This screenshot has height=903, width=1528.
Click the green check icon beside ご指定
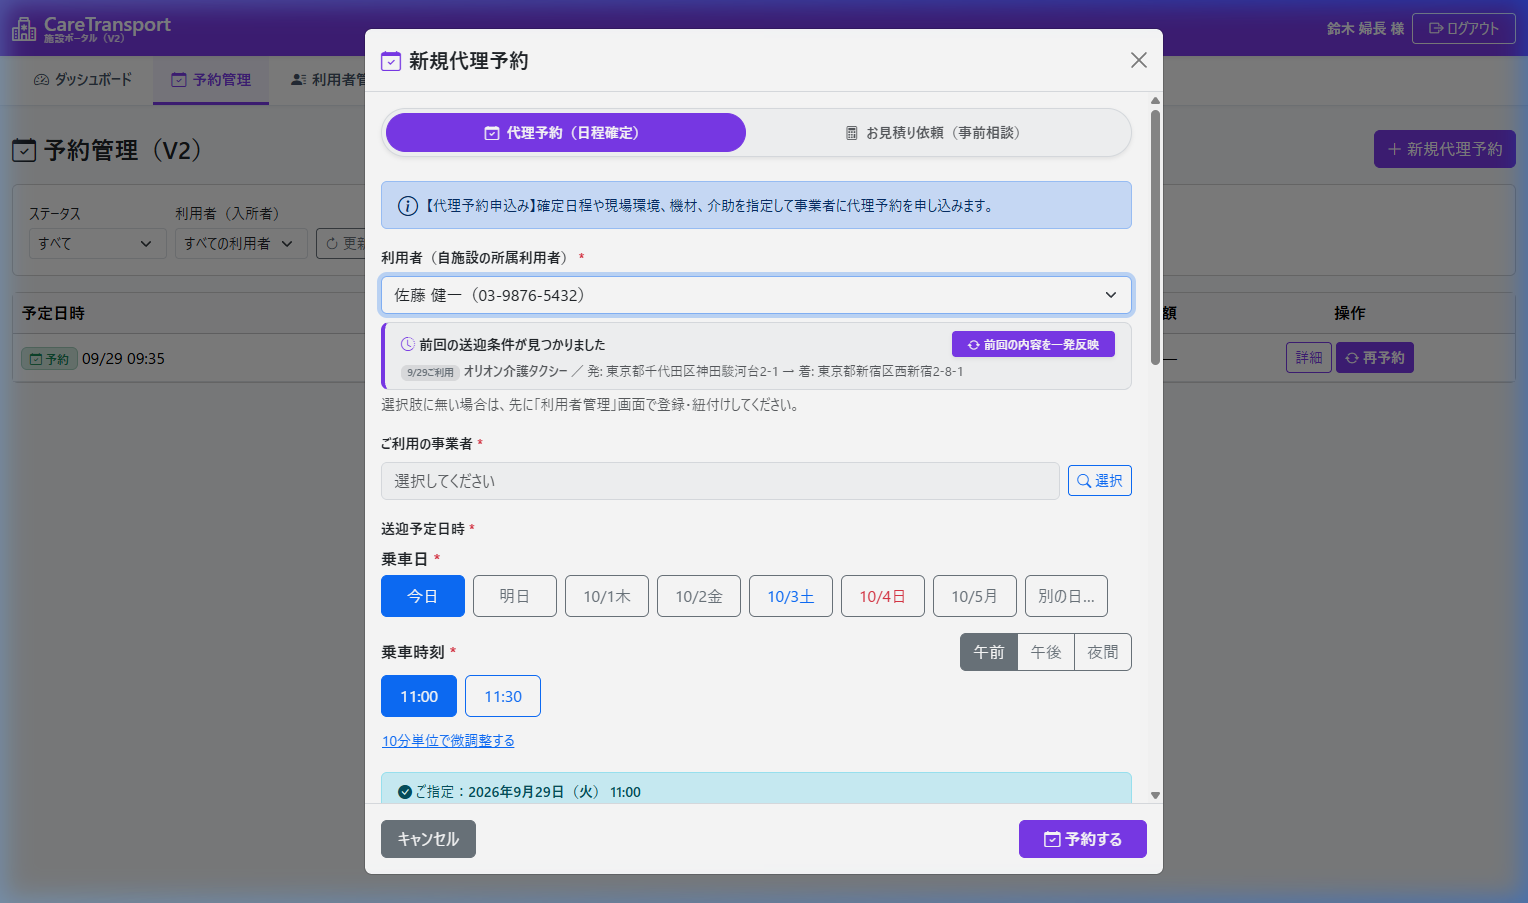[x=405, y=792]
